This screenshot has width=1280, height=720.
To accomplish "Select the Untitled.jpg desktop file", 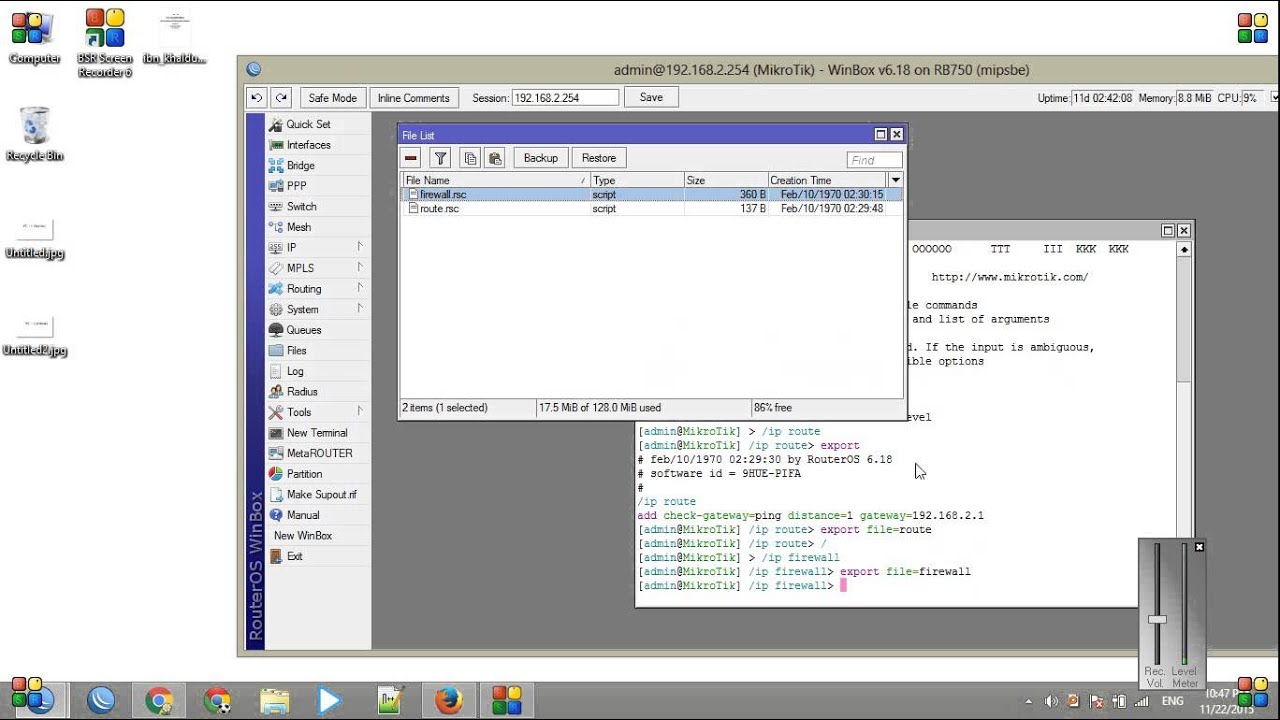I will [35, 238].
